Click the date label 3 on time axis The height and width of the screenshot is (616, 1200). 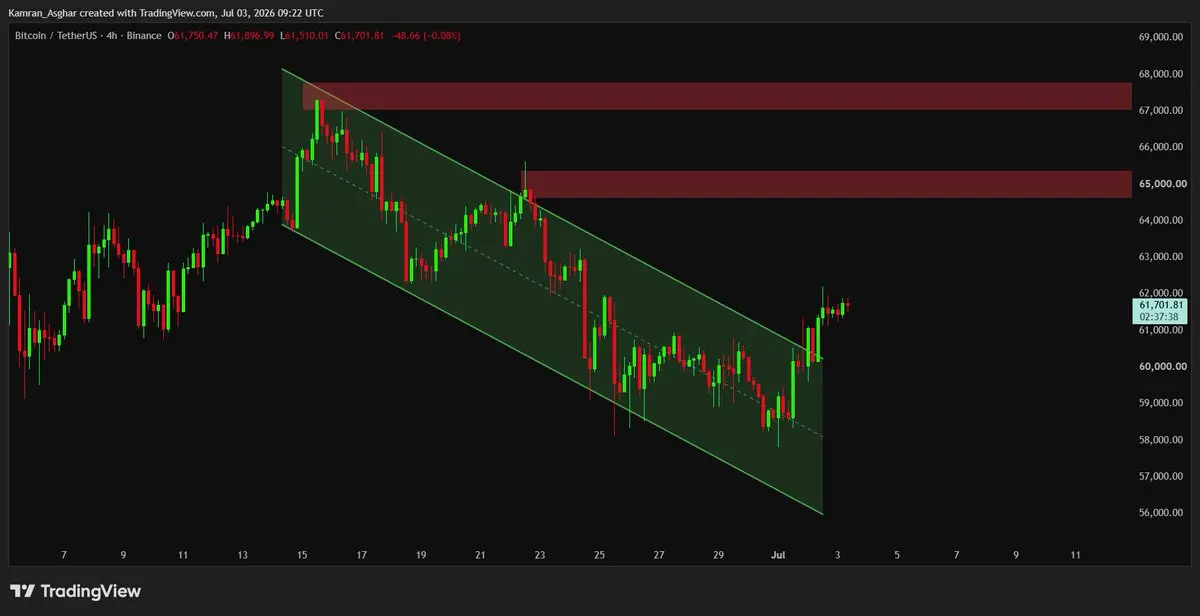(837, 554)
